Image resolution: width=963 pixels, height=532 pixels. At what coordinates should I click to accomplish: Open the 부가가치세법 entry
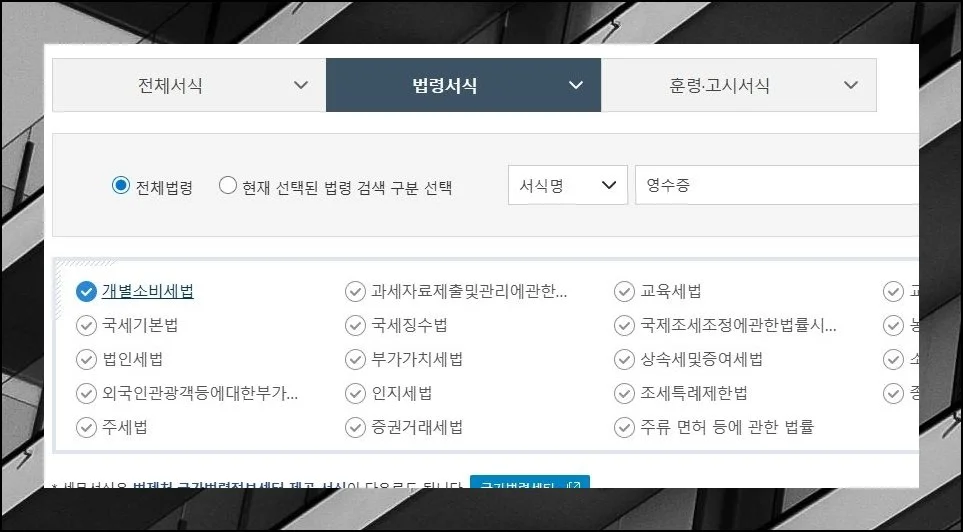(417, 359)
